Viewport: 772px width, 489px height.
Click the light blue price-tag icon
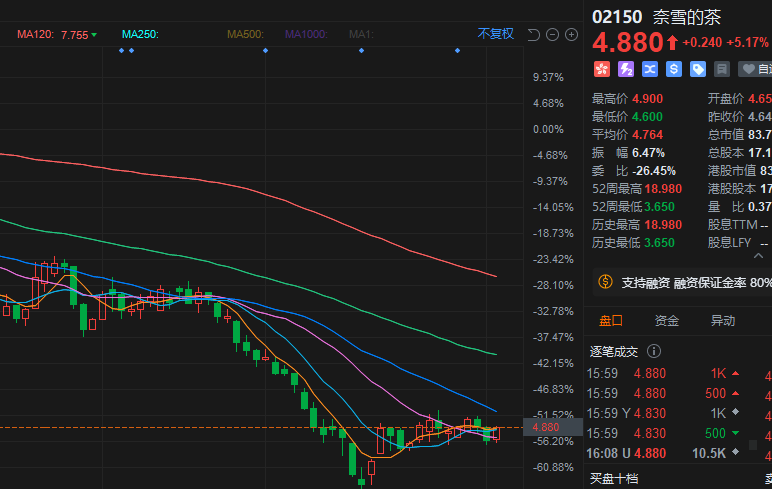tap(698, 69)
